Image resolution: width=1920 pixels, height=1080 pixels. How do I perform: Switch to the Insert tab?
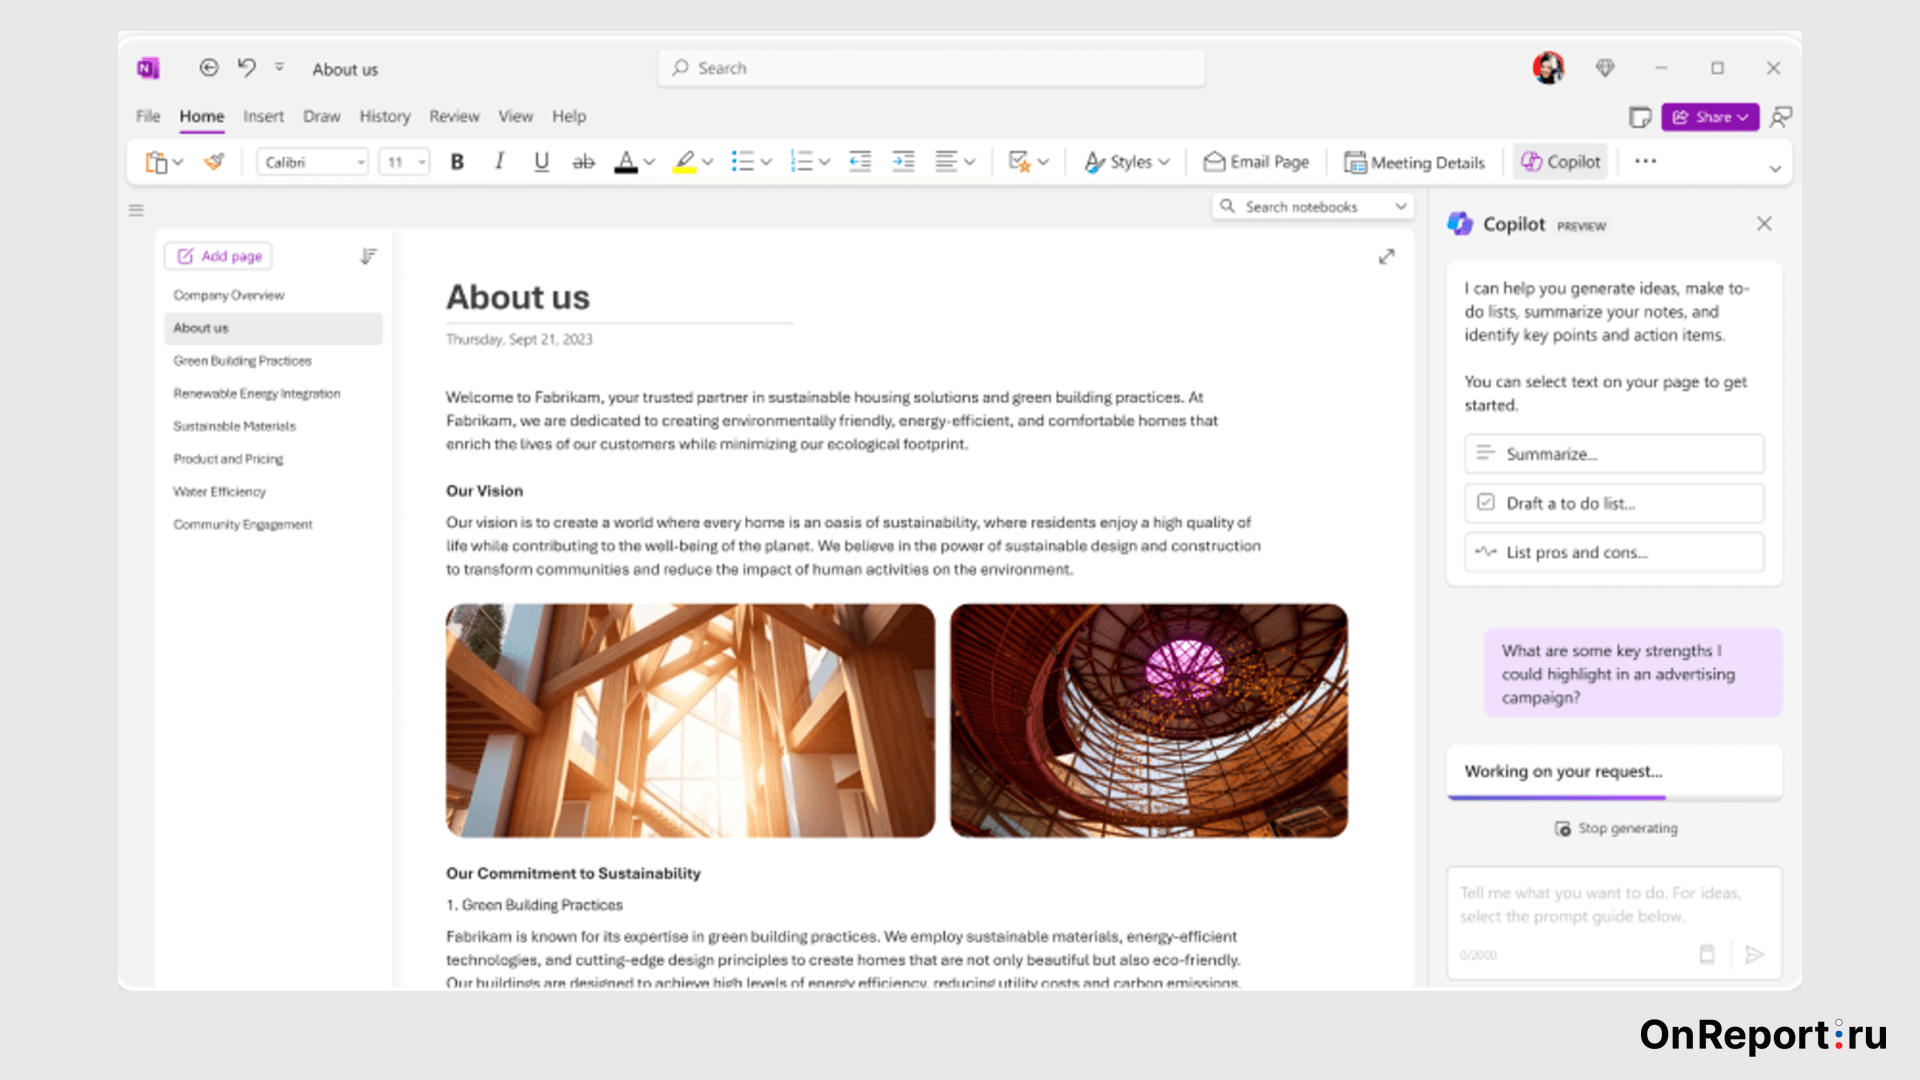[x=263, y=116]
